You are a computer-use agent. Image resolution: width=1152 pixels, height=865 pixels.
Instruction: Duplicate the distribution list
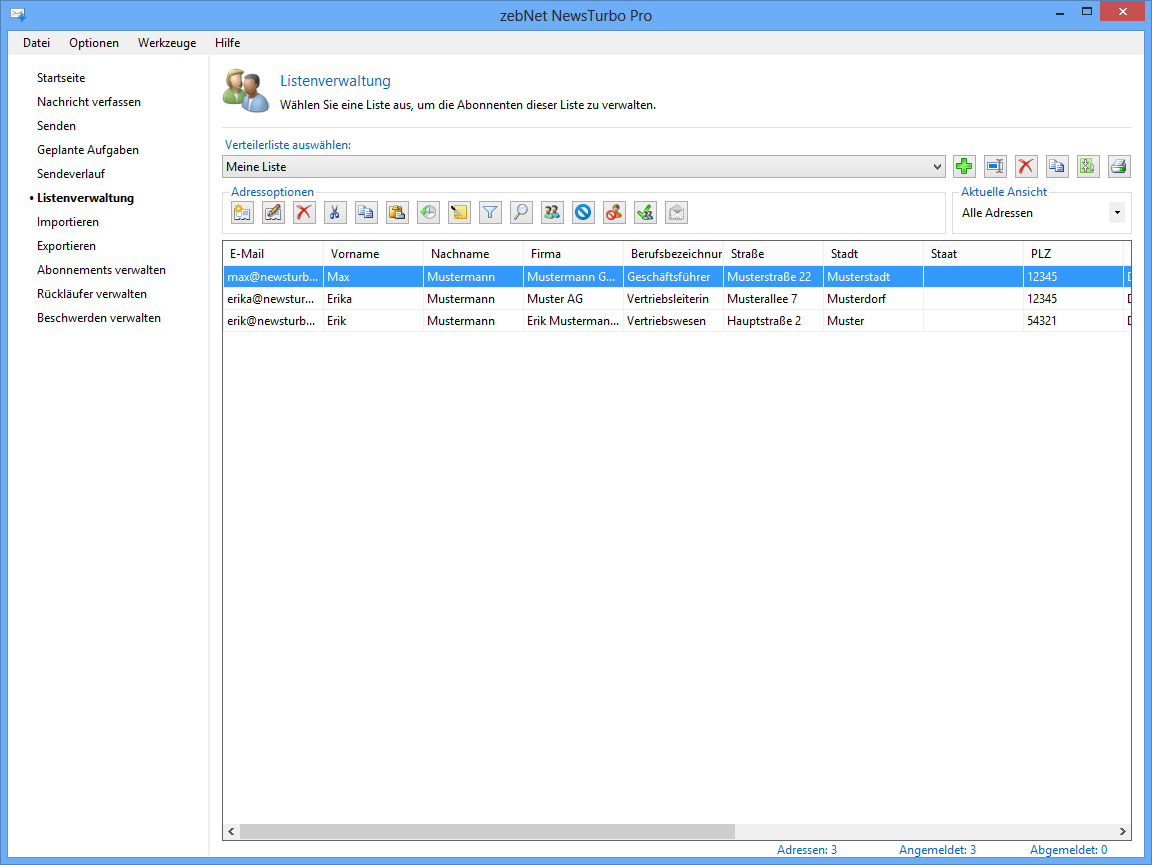[x=1056, y=166]
